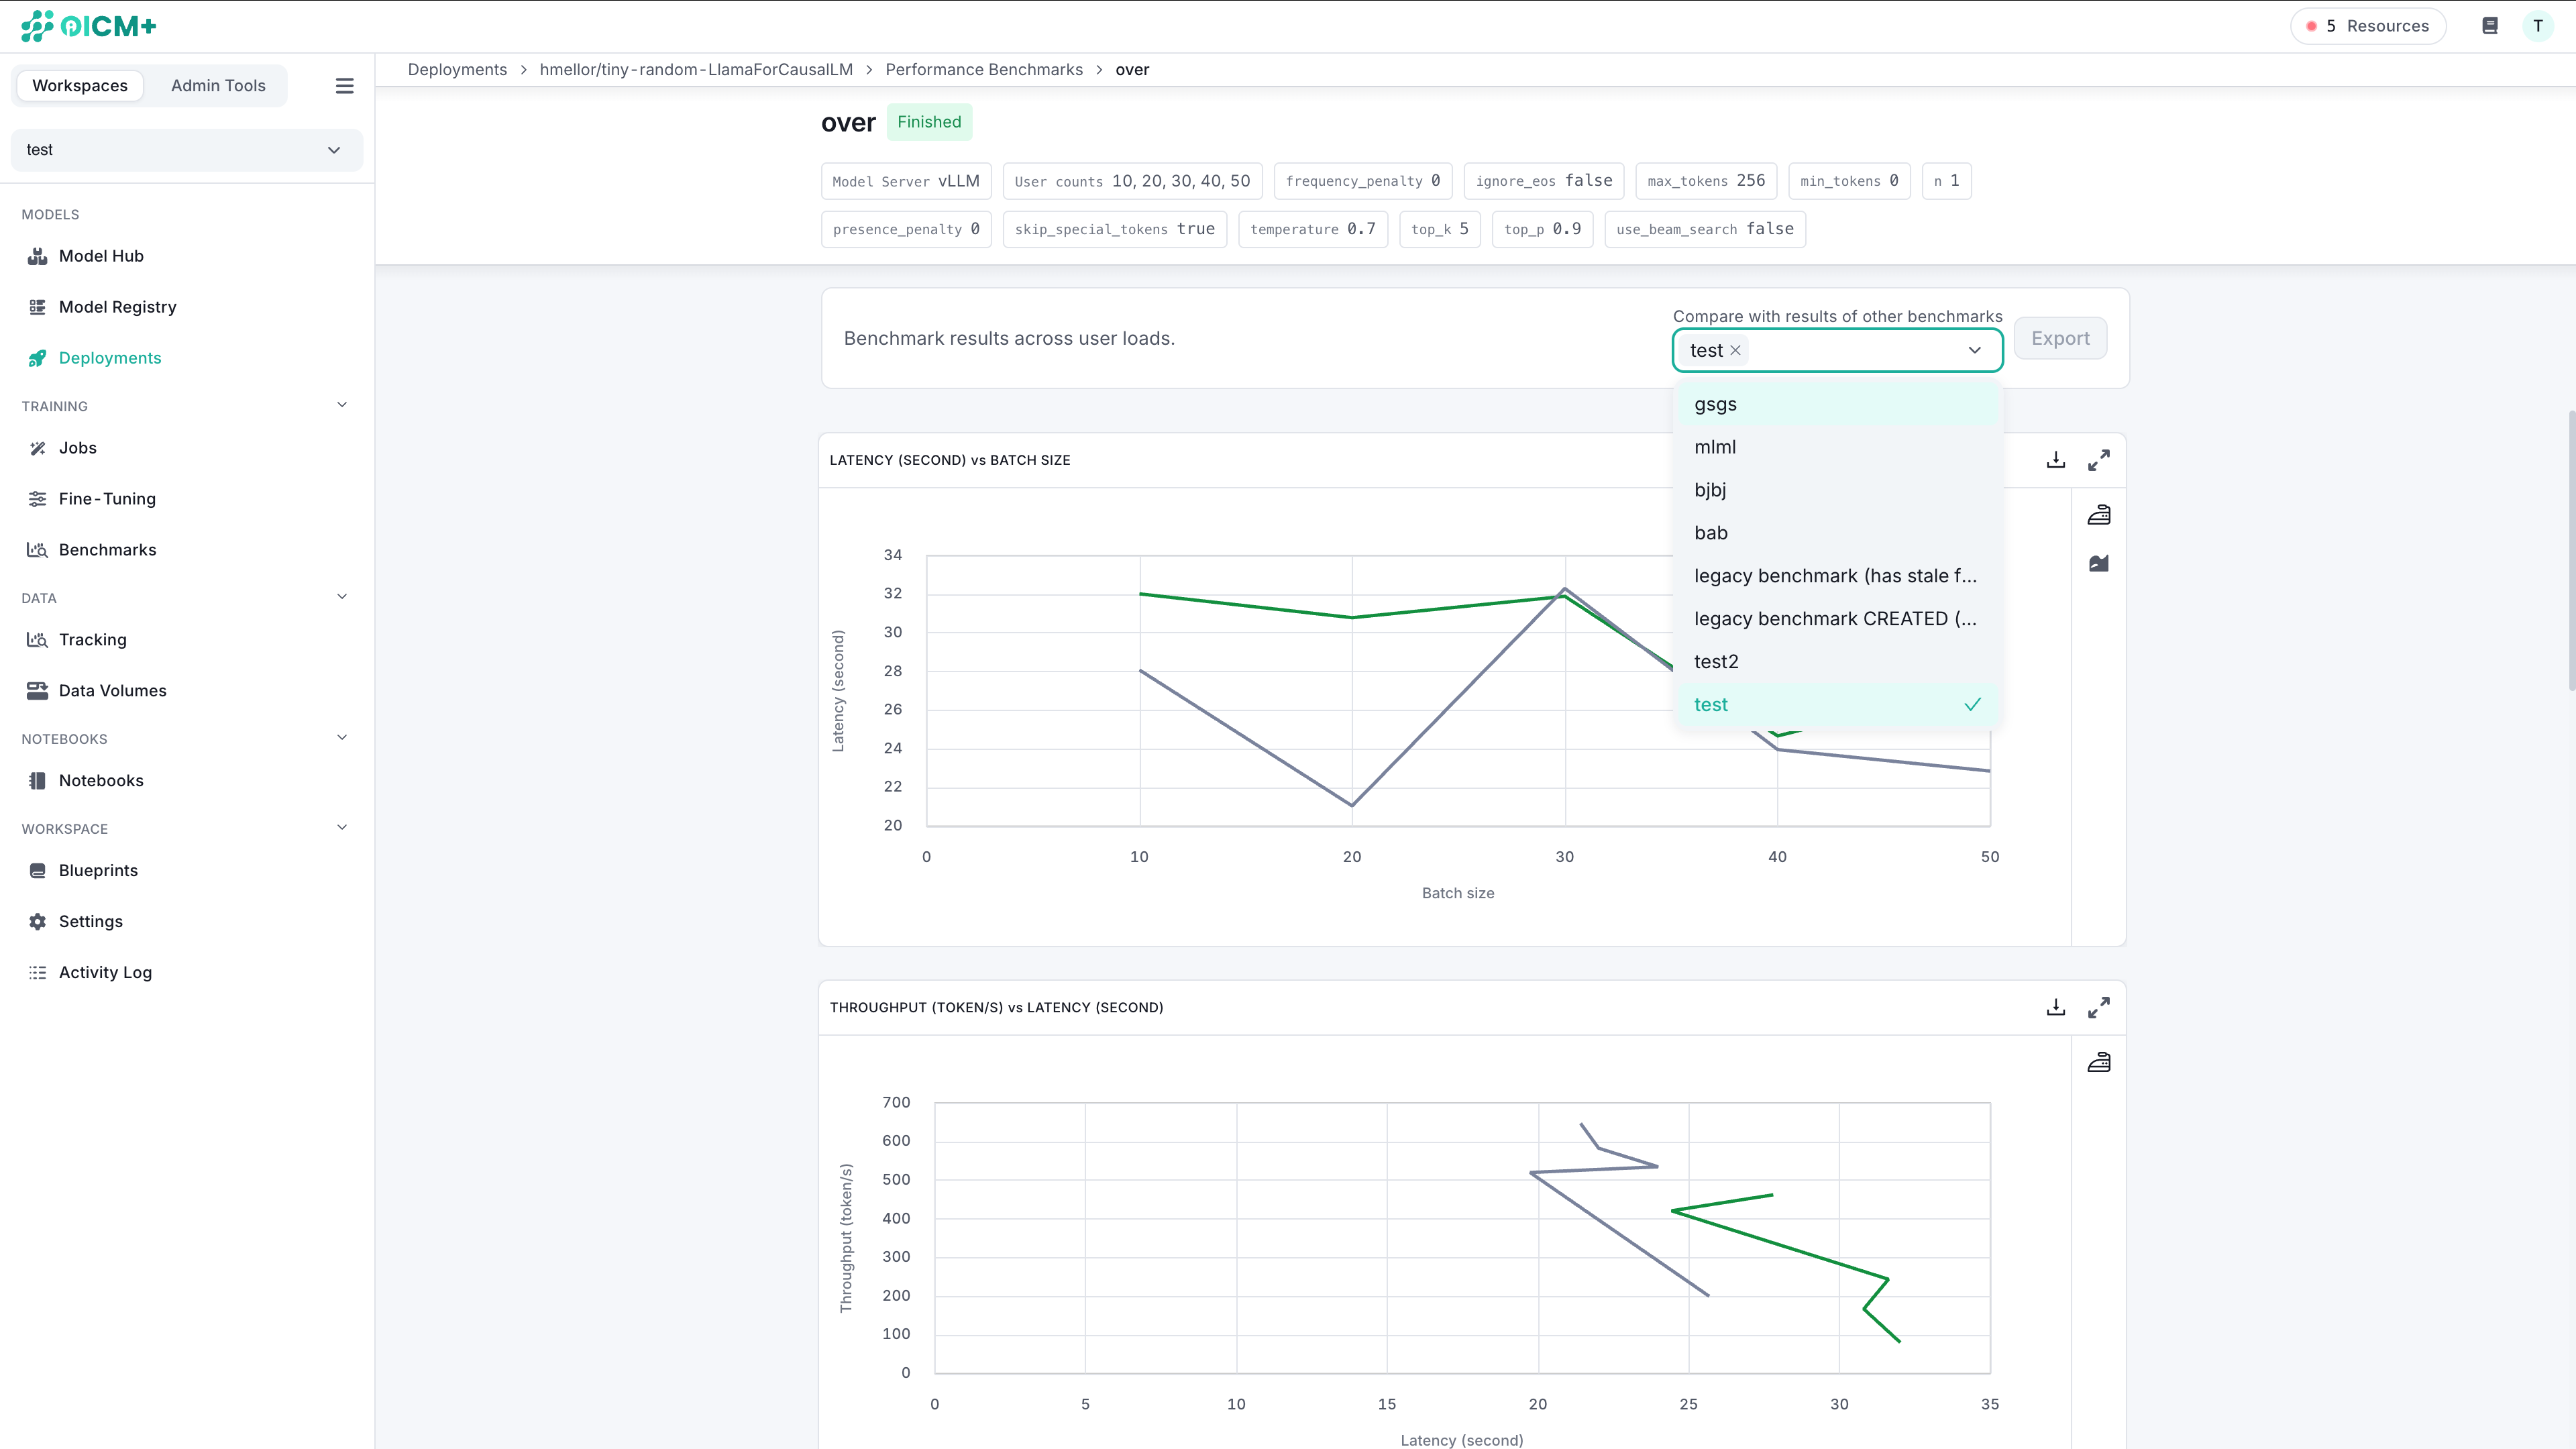This screenshot has height=1449, width=2576.
Task: Click the Export button
Action: click(x=2060, y=338)
